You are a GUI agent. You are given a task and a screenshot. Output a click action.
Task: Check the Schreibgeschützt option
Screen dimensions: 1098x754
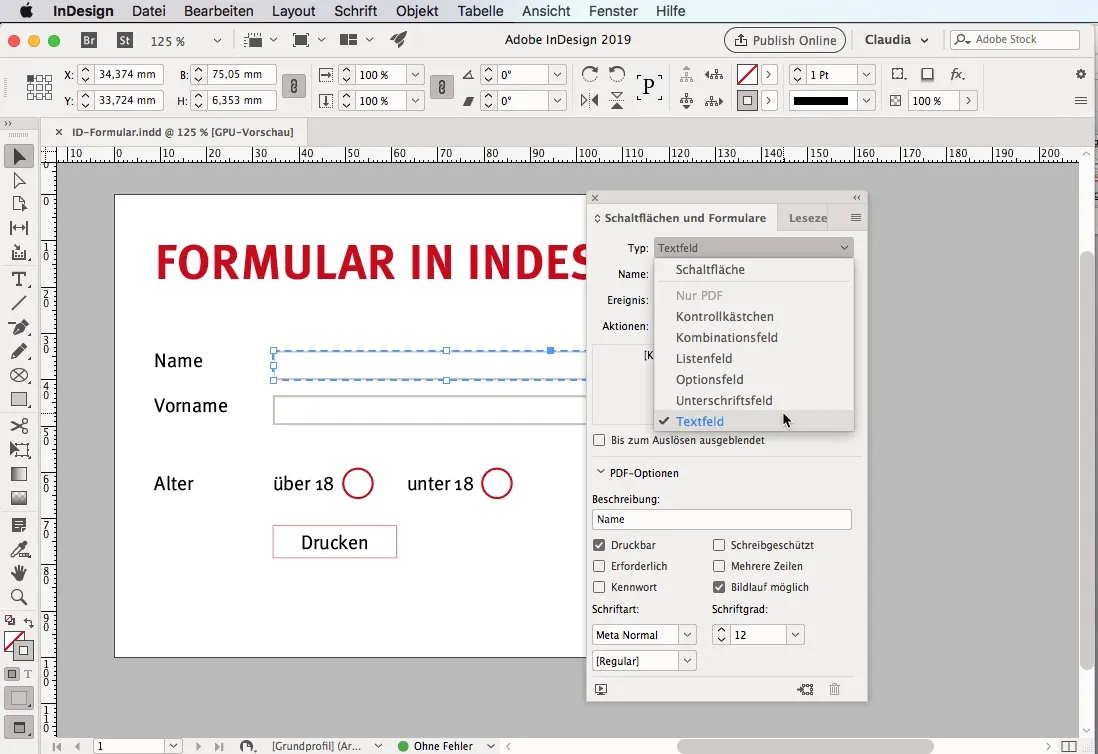tap(717, 544)
